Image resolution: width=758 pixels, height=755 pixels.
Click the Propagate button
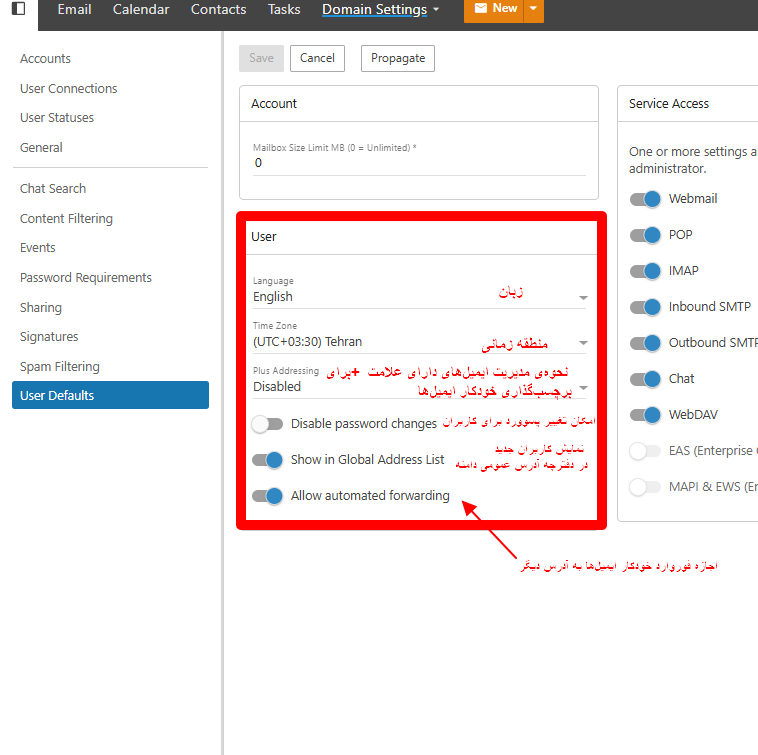(397, 58)
